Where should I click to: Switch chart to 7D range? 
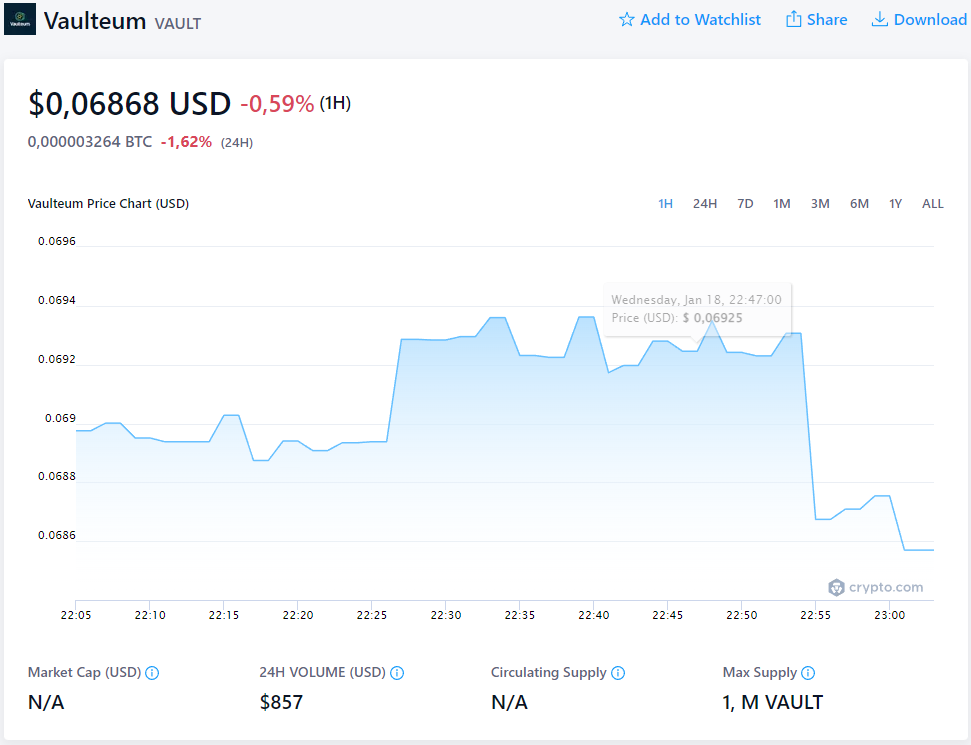[745, 204]
